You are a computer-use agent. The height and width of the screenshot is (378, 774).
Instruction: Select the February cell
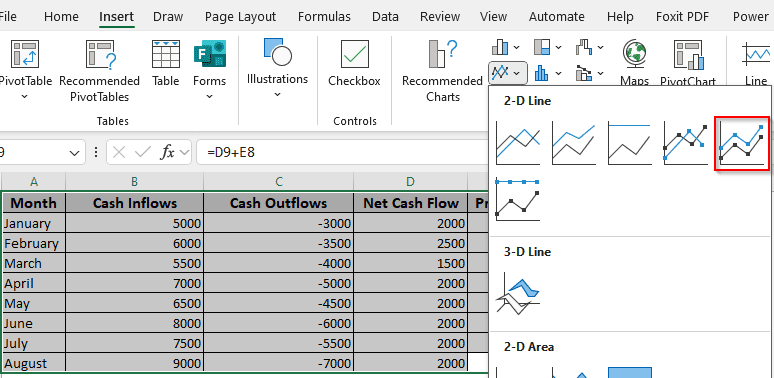pyautogui.click(x=34, y=243)
